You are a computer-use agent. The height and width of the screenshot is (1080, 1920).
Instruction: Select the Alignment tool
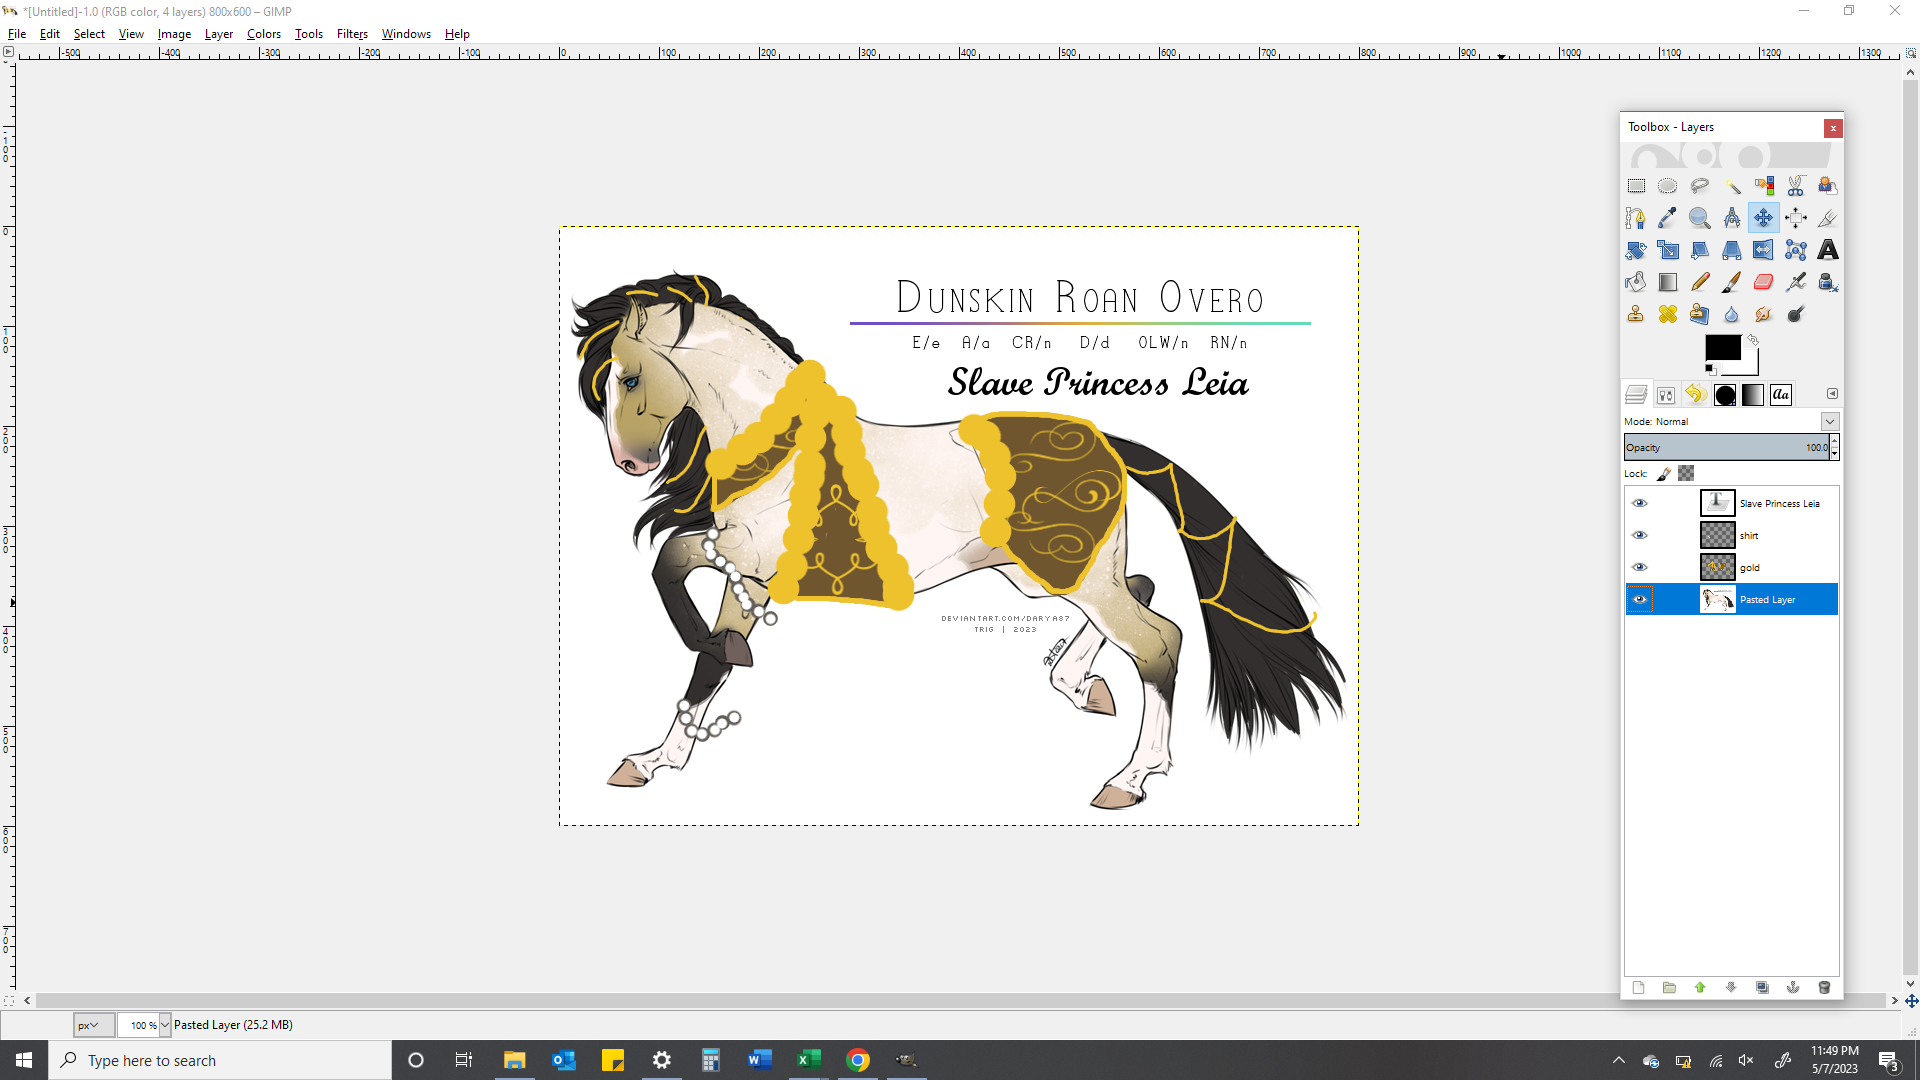tap(1796, 218)
